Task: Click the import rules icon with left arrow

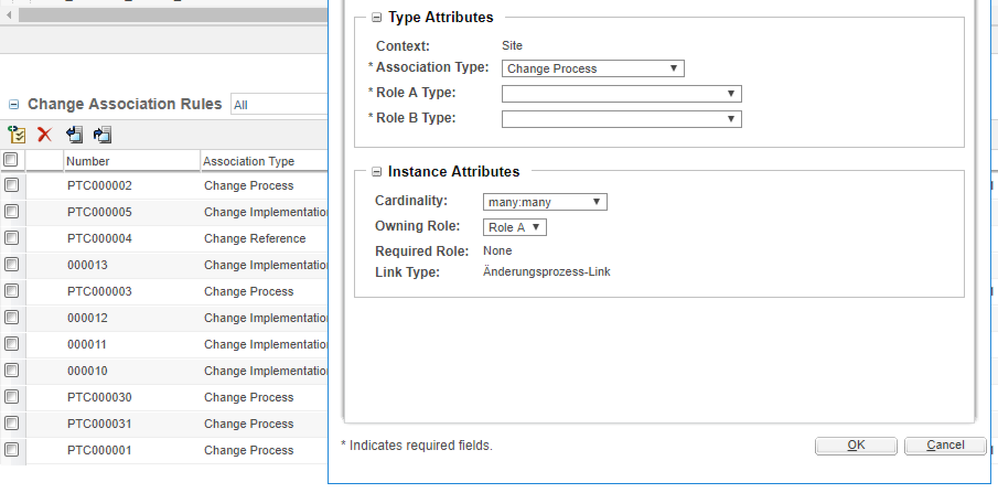Action: [x=74, y=134]
